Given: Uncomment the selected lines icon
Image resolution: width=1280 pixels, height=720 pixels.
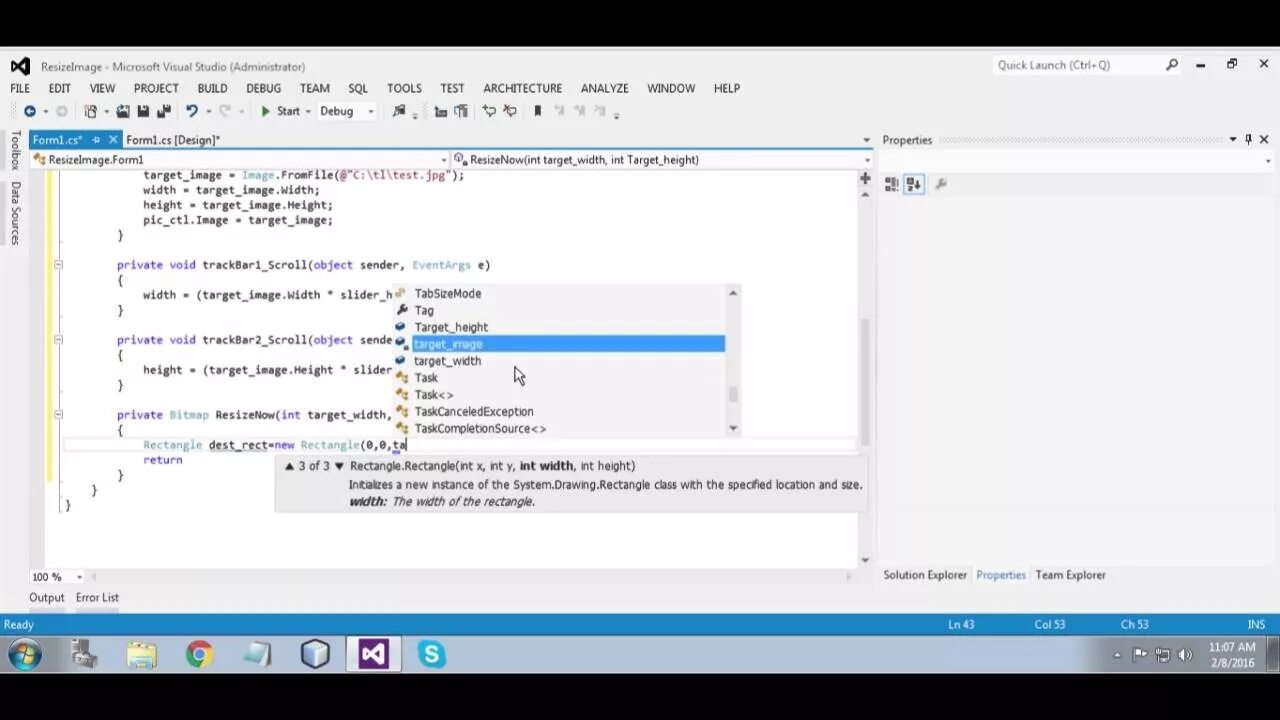Looking at the screenshot, I should tap(509, 111).
